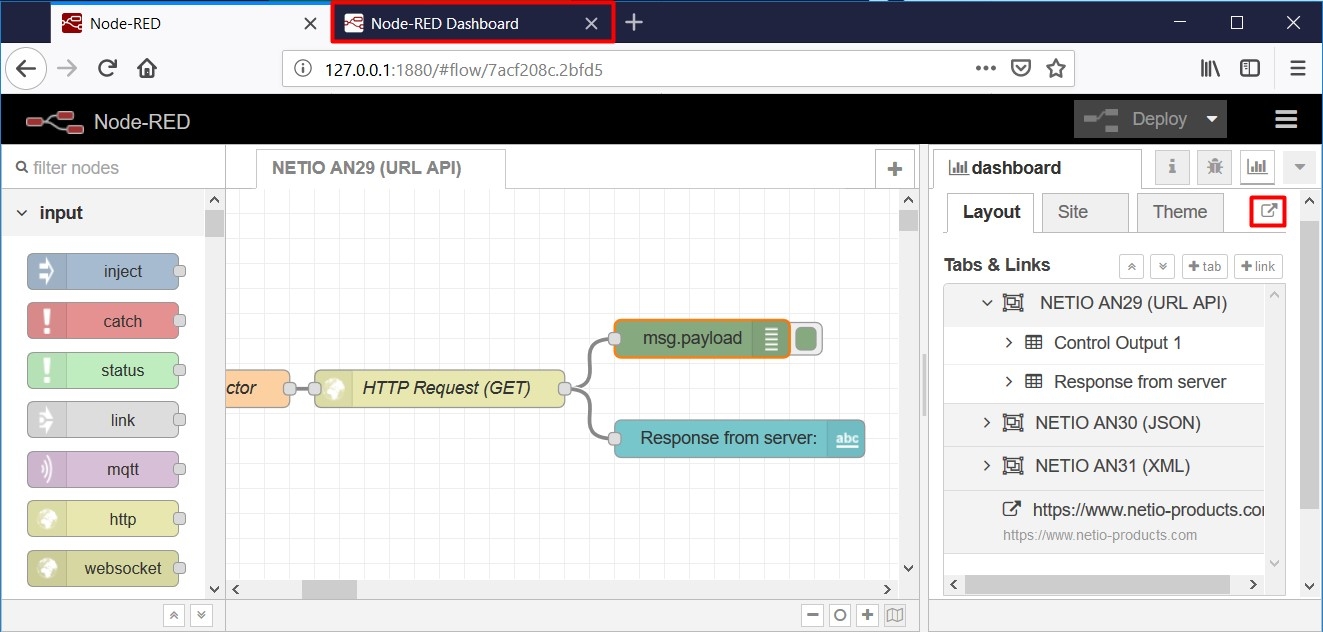Open the page actions three-dot menu

click(986, 68)
